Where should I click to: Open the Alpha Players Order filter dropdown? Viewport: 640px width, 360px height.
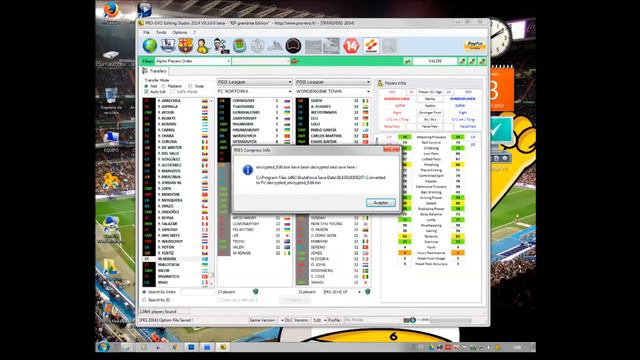pyautogui.click(x=193, y=61)
